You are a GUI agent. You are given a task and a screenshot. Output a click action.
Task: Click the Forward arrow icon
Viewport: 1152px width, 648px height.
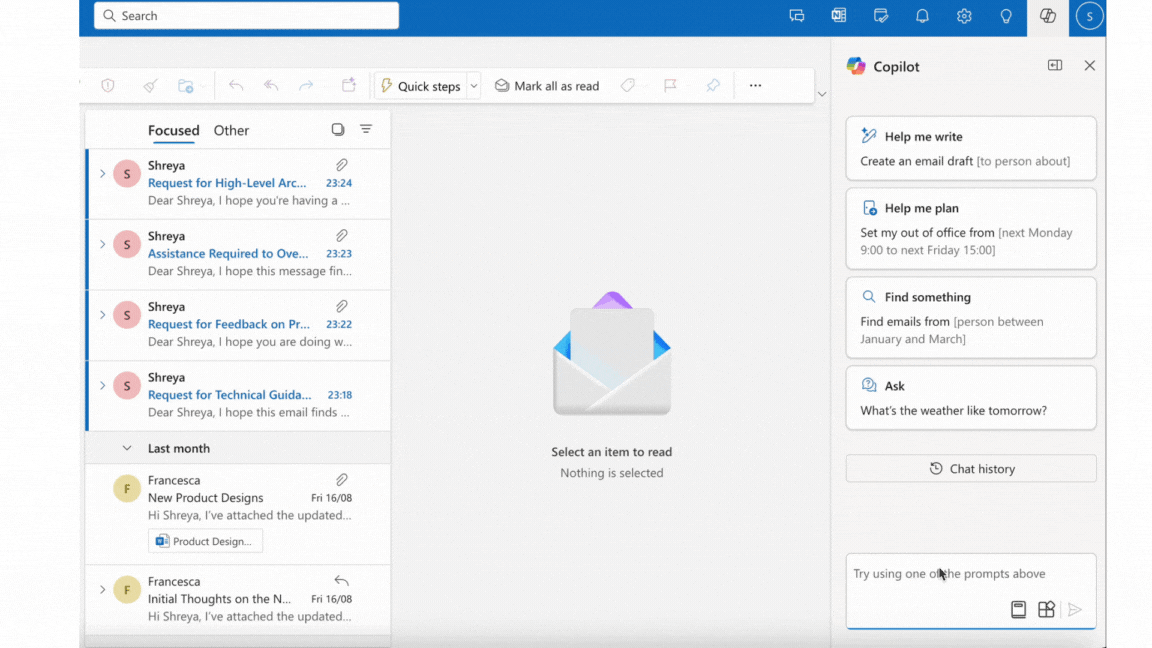(x=306, y=86)
